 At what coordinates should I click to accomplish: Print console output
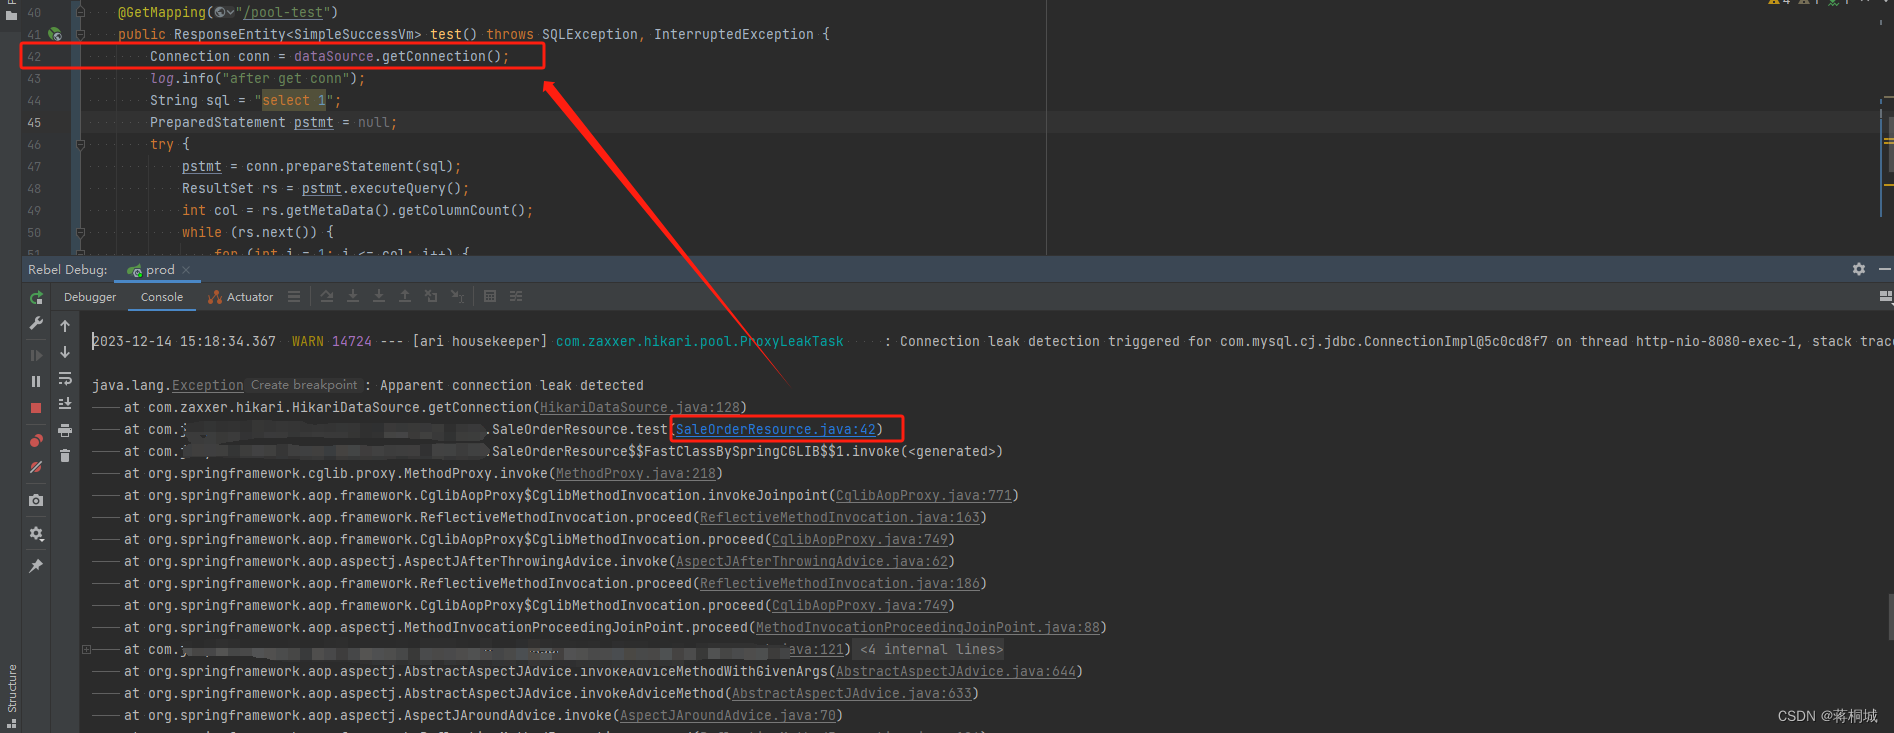click(65, 430)
